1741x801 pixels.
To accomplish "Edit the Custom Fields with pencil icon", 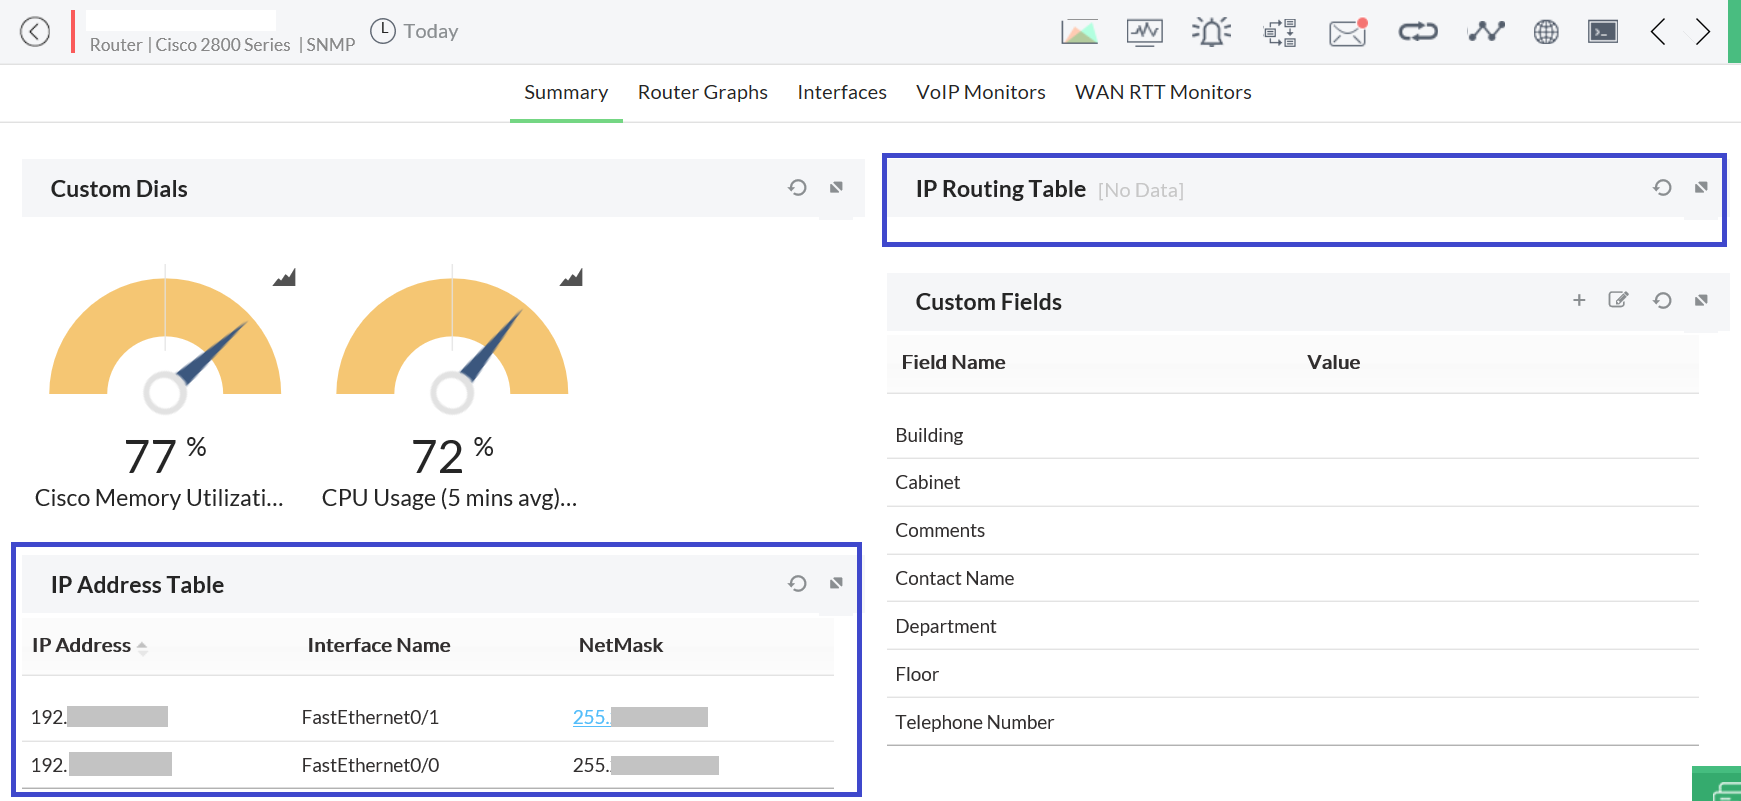I will click(1618, 300).
